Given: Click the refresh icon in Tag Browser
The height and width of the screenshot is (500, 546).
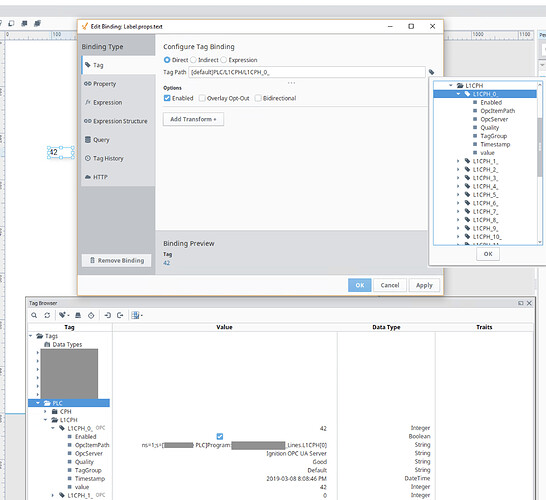Looking at the screenshot, I should coord(47,315).
